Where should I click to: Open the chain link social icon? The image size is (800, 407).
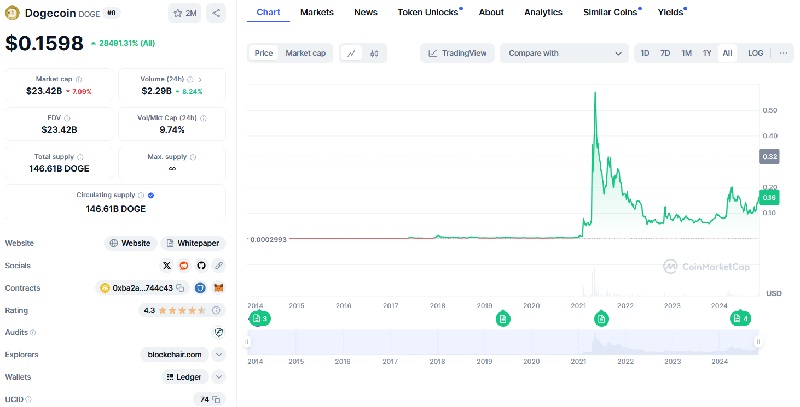coord(218,265)
